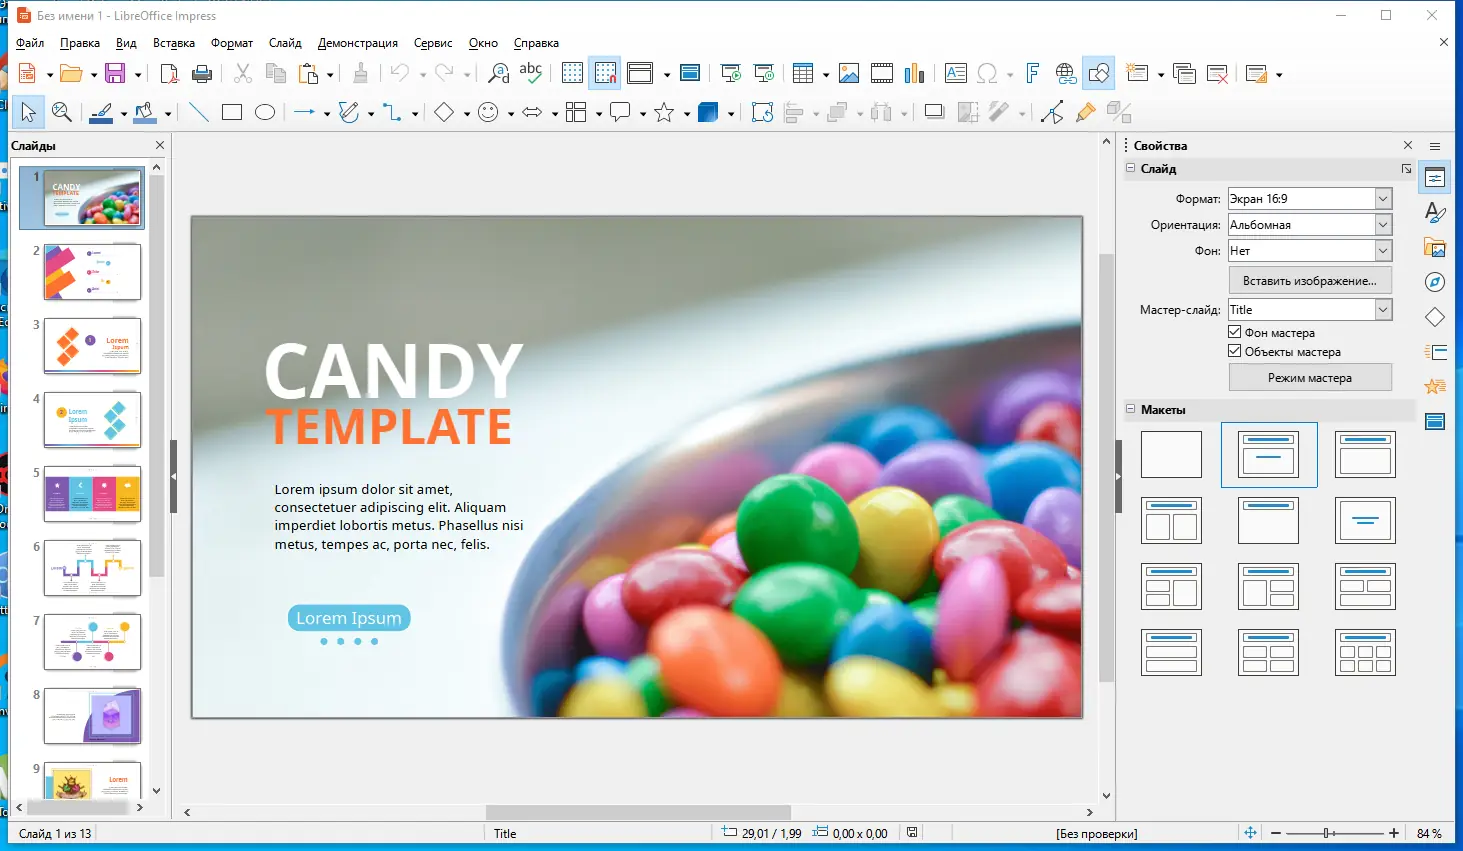Open the symbol shapes smiley dropdown arrow
Image resolution: width=1463 pixels, height=851 pixels.
[x=511, y=113]
